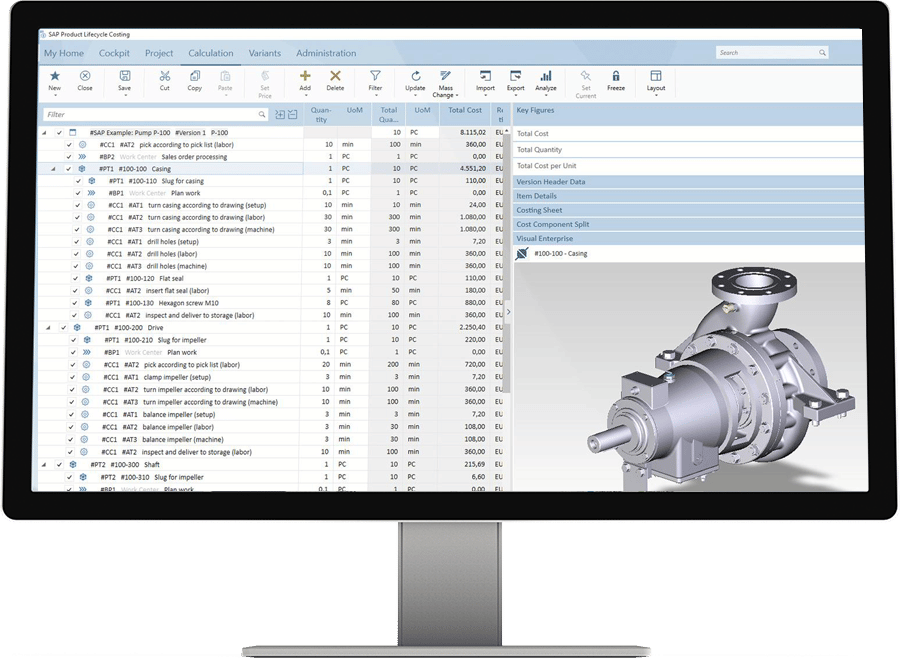
Task: Collapse the #100-100 Casing tree node
Action: 53,169
